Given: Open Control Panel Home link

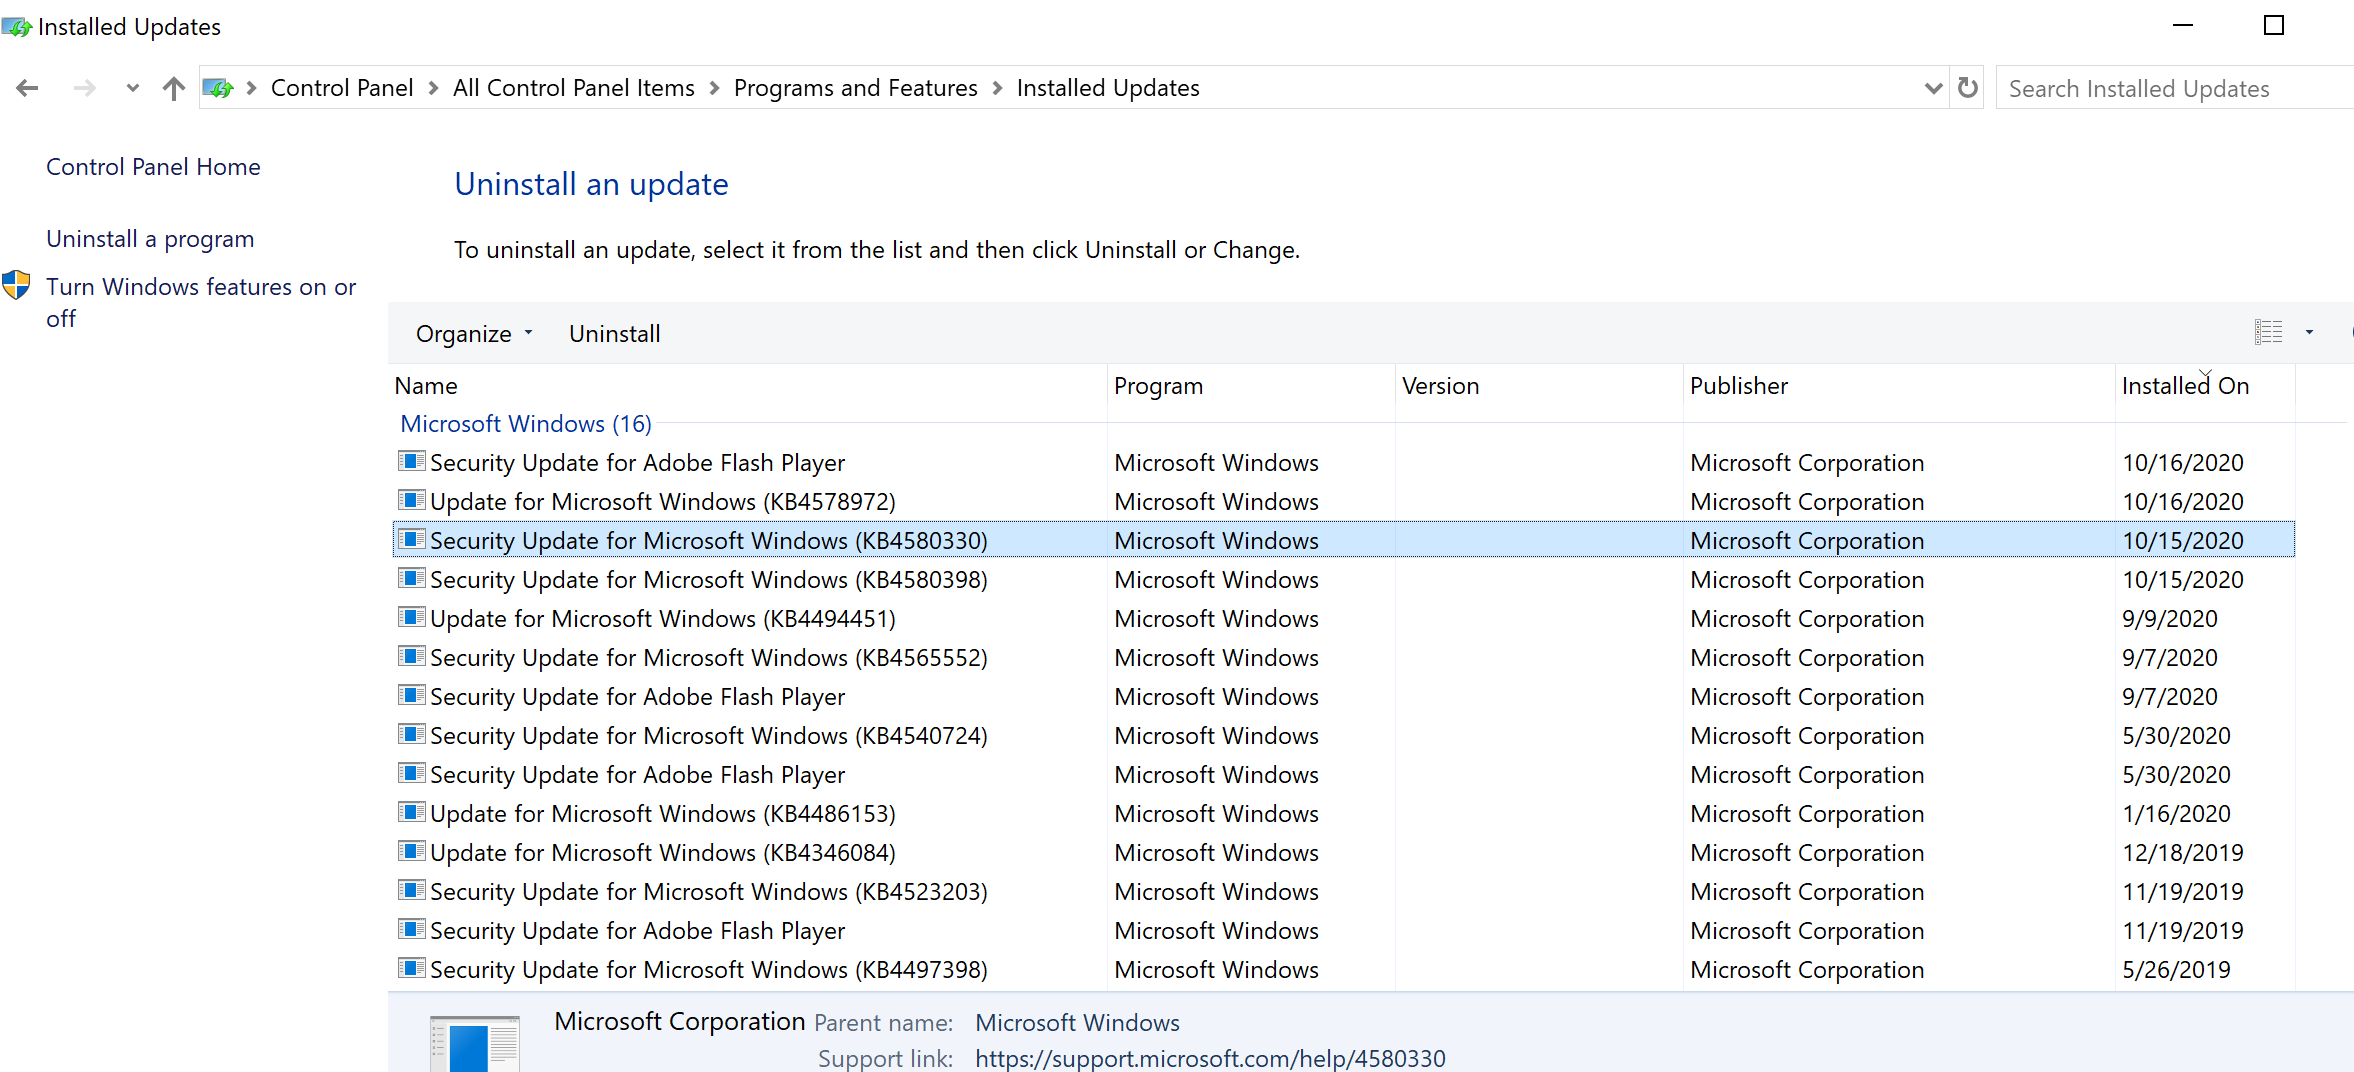Looking at the screenshot, I should pyautogui.click(x=153, y=167).
